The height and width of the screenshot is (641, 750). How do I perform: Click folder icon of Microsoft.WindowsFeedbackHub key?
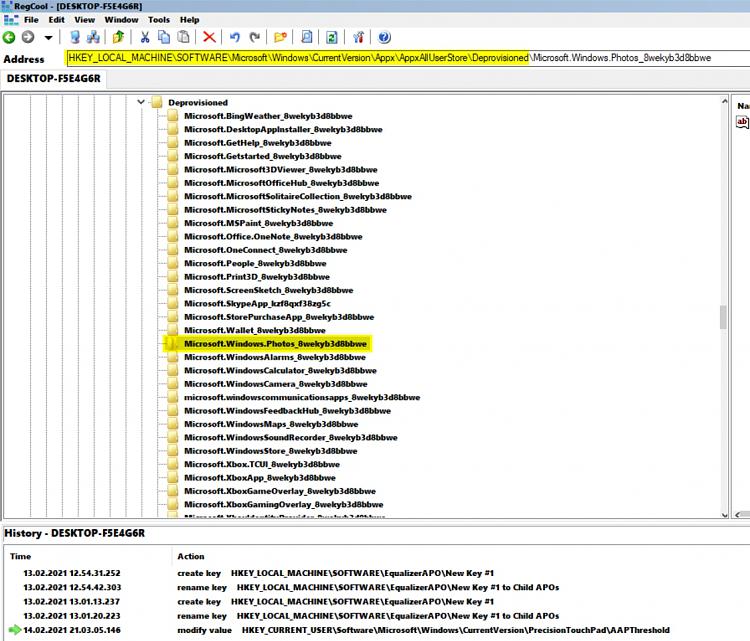173,410
